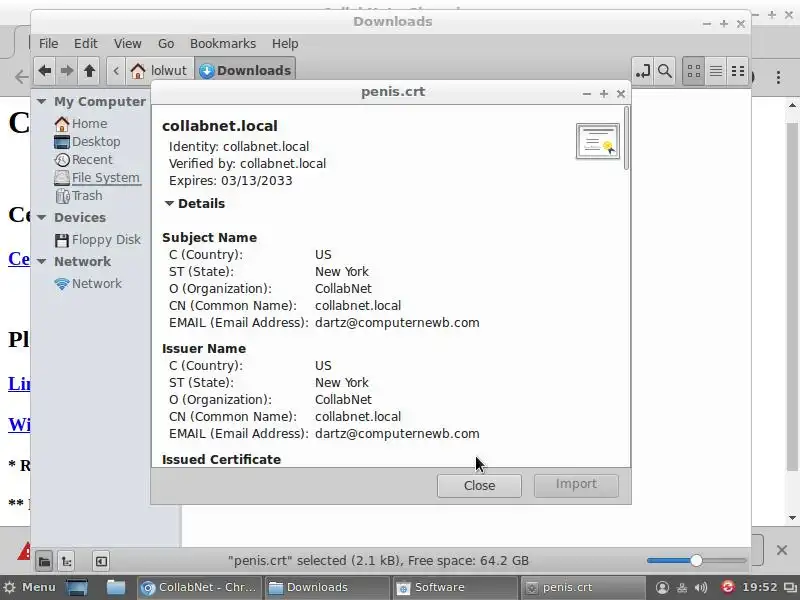Image resolution: width=800 pixels, height=600 pixels.
Task: Click Downloads path button
Action: (245, 70)
